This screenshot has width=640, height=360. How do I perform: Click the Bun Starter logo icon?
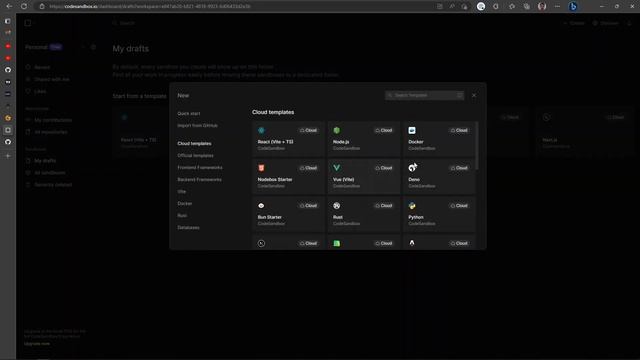pyautogui.click(x=261, y=206)
